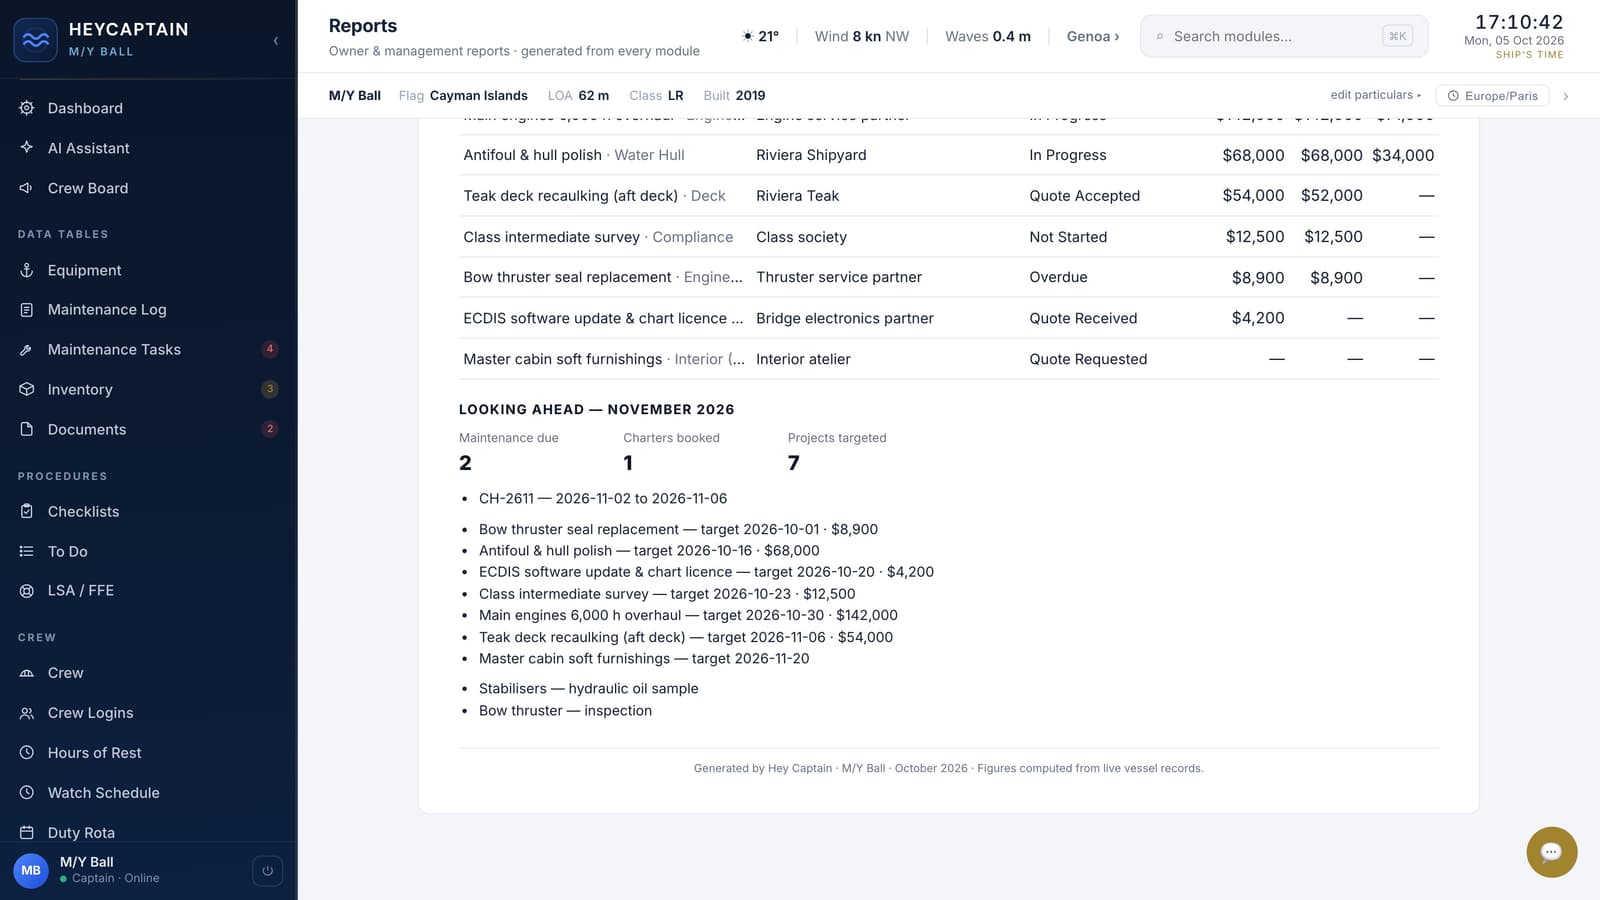
Task: Open the Equipment anchor icon
Action: coord(27,270)
